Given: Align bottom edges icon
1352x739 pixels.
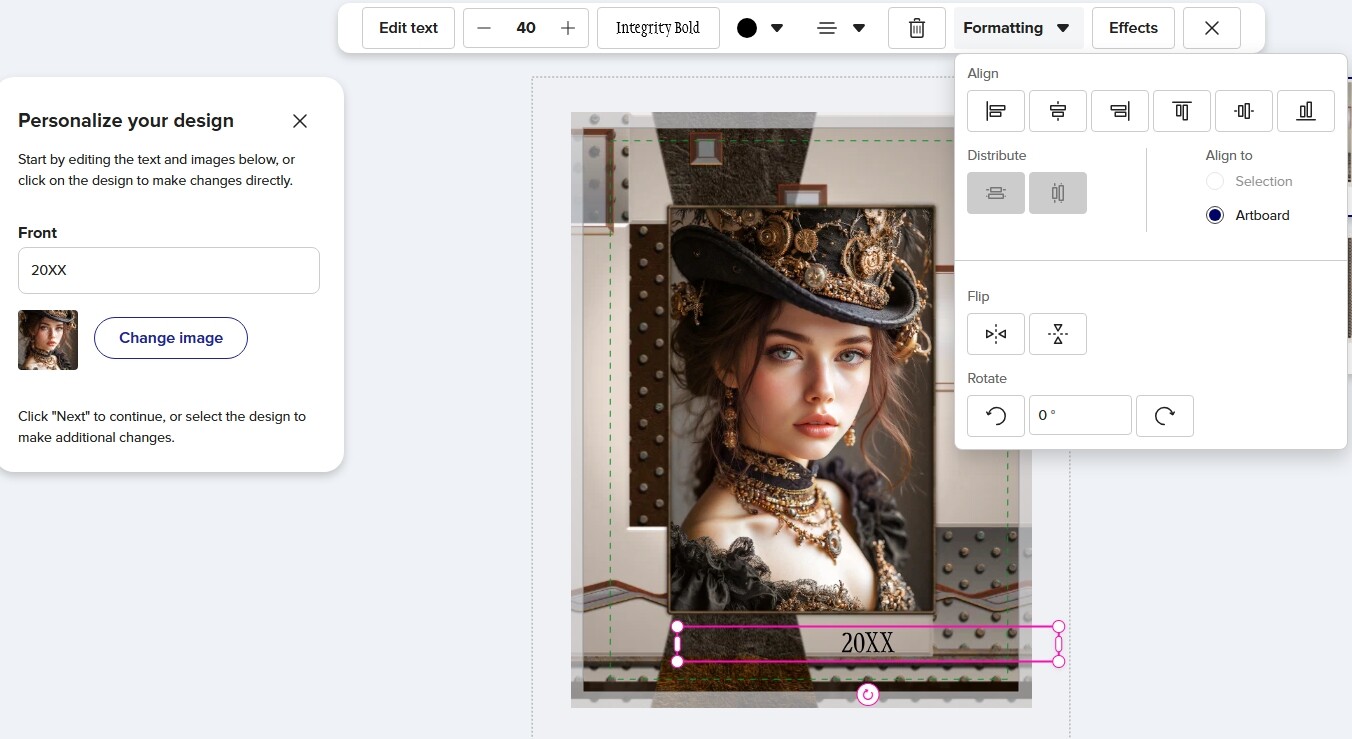Looking at the screenshot, I should click(x=1306, y=111).
